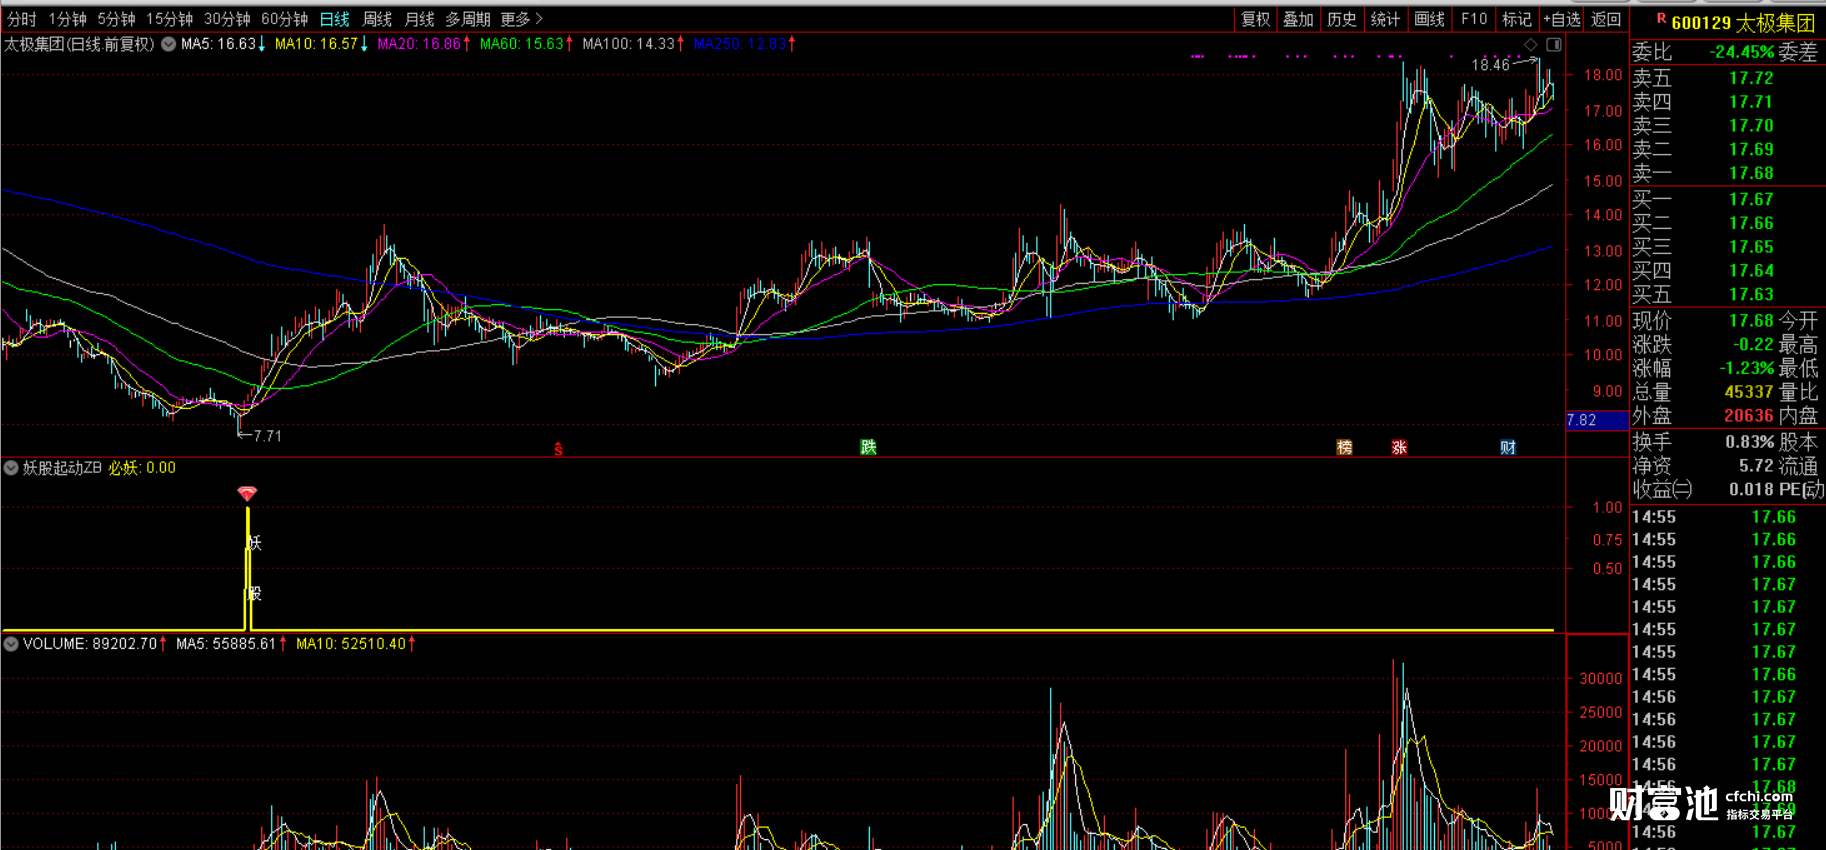This screenshot has width=1826, height=850.
Task: Click the 返回 back button
Action: pyautogui.click(x=1605, y=19)
